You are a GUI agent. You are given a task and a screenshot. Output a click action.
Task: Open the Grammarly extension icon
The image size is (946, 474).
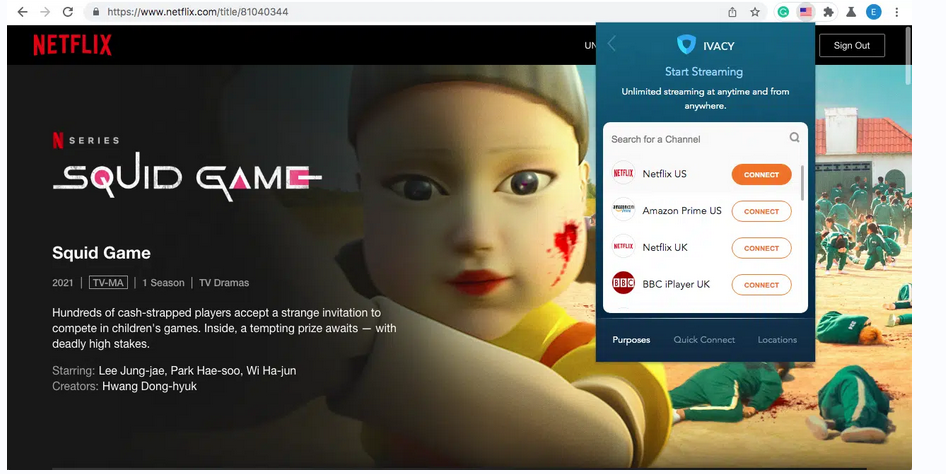[783, 12]
